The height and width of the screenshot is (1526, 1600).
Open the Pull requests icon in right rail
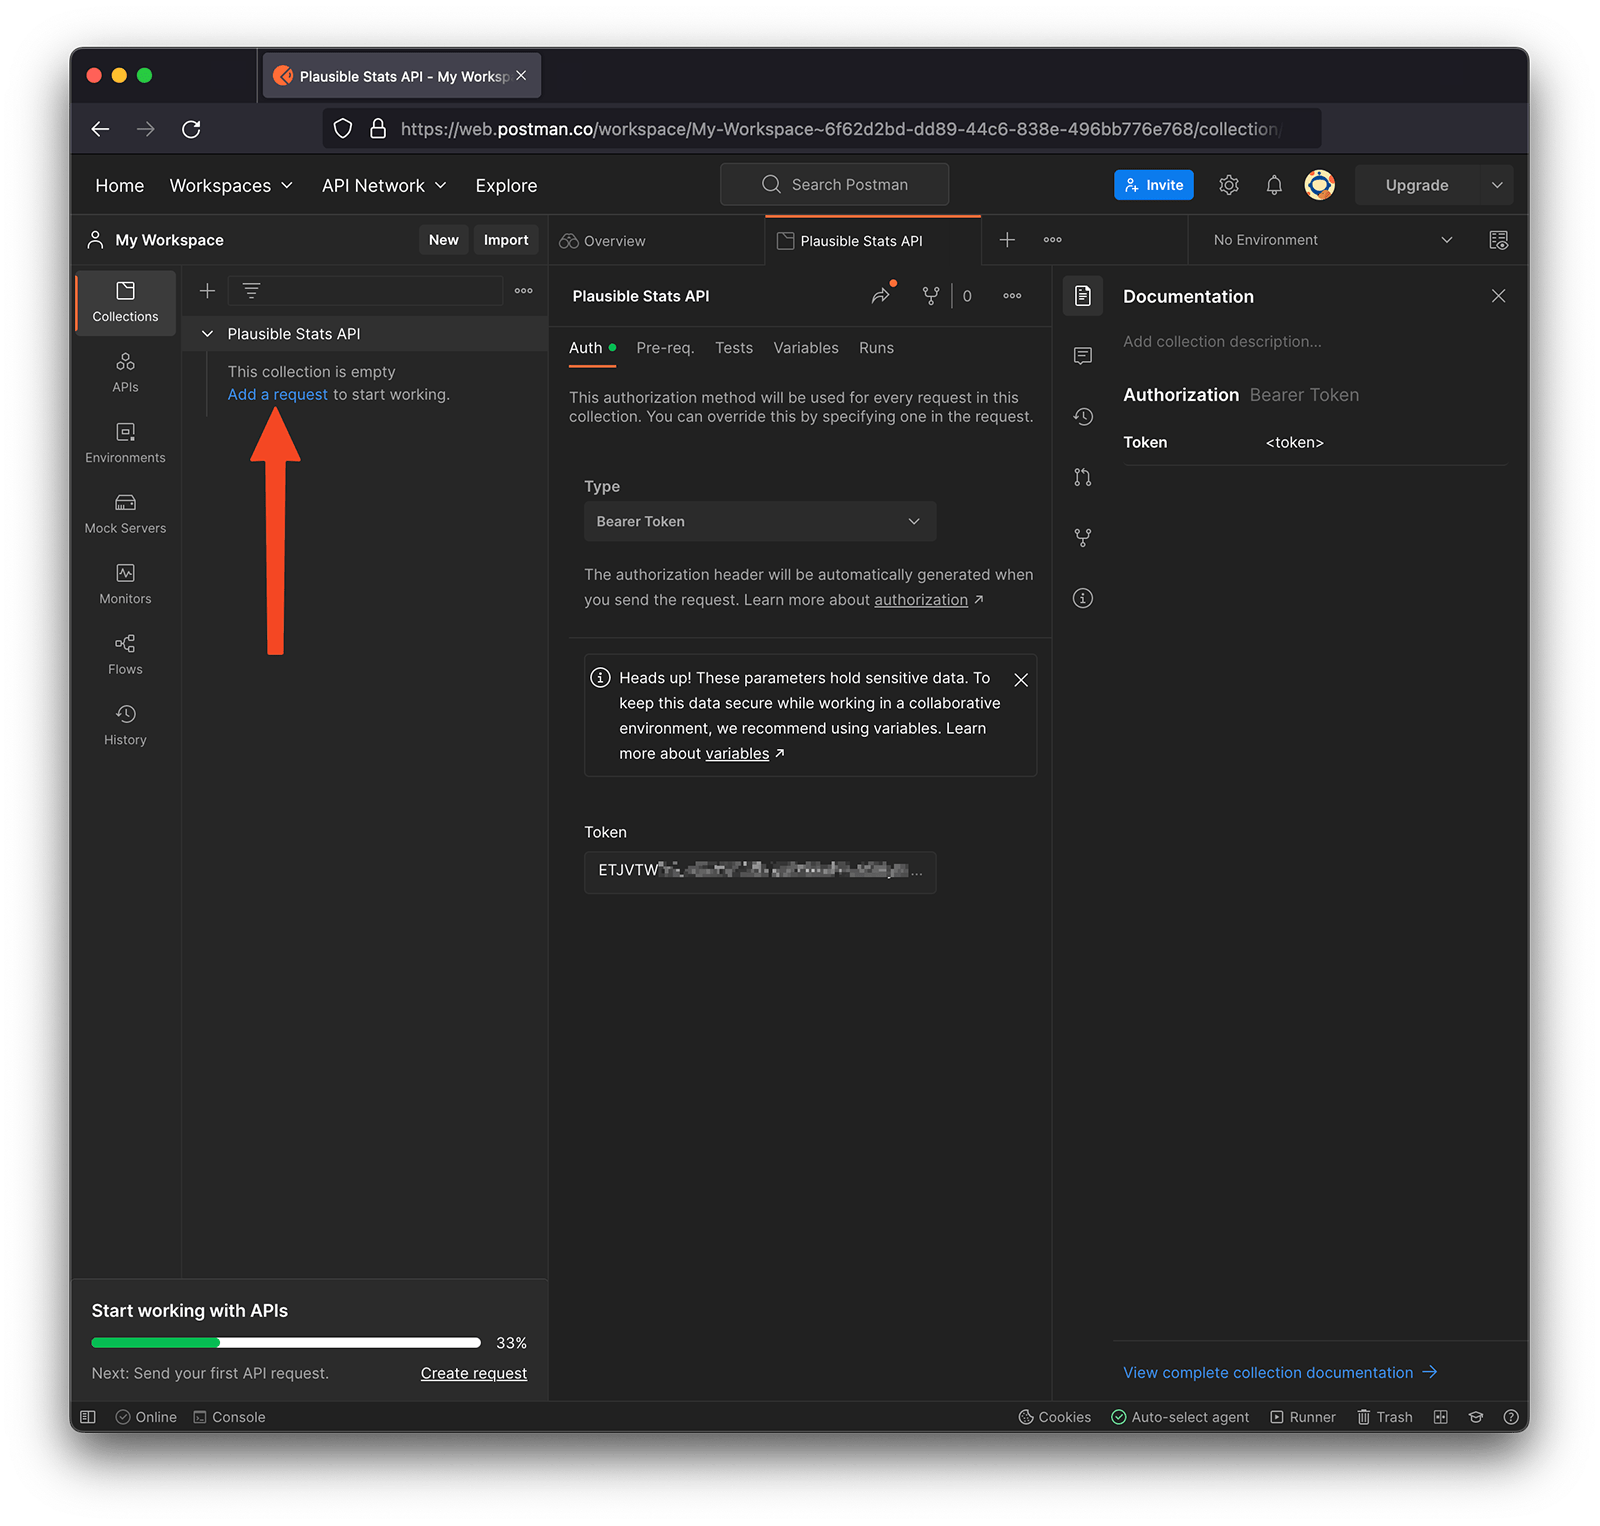coord(1082,477)
